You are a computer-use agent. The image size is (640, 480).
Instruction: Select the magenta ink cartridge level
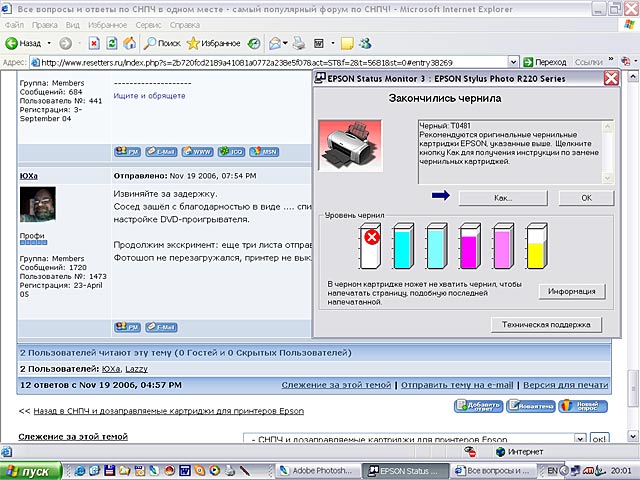470,246
